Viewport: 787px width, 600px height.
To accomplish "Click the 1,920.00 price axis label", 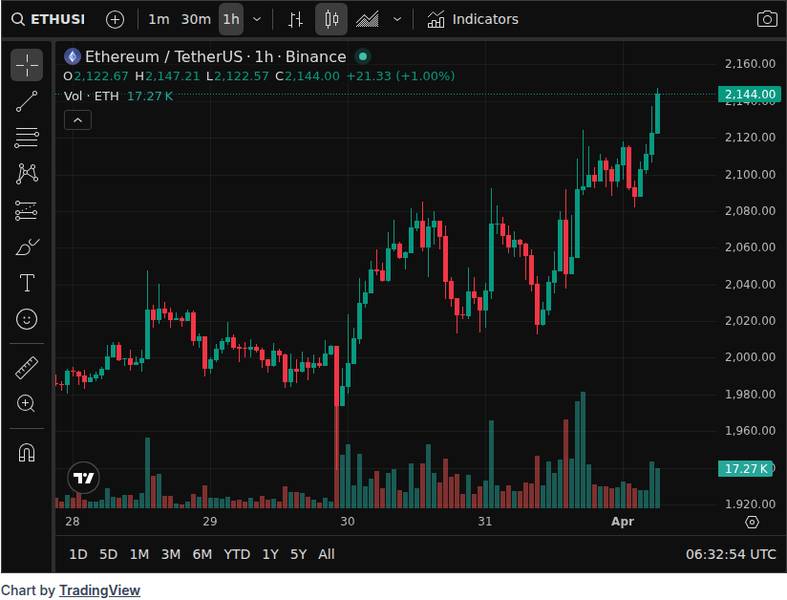I will click(750, 504).
